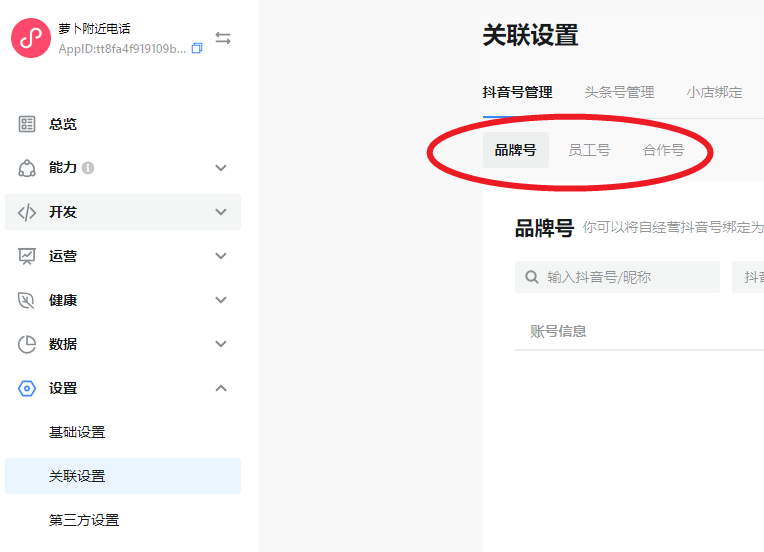Click the 输入抖音号/昵称 search field
This screenshot has width=764, height=552.
click(617, 277)
